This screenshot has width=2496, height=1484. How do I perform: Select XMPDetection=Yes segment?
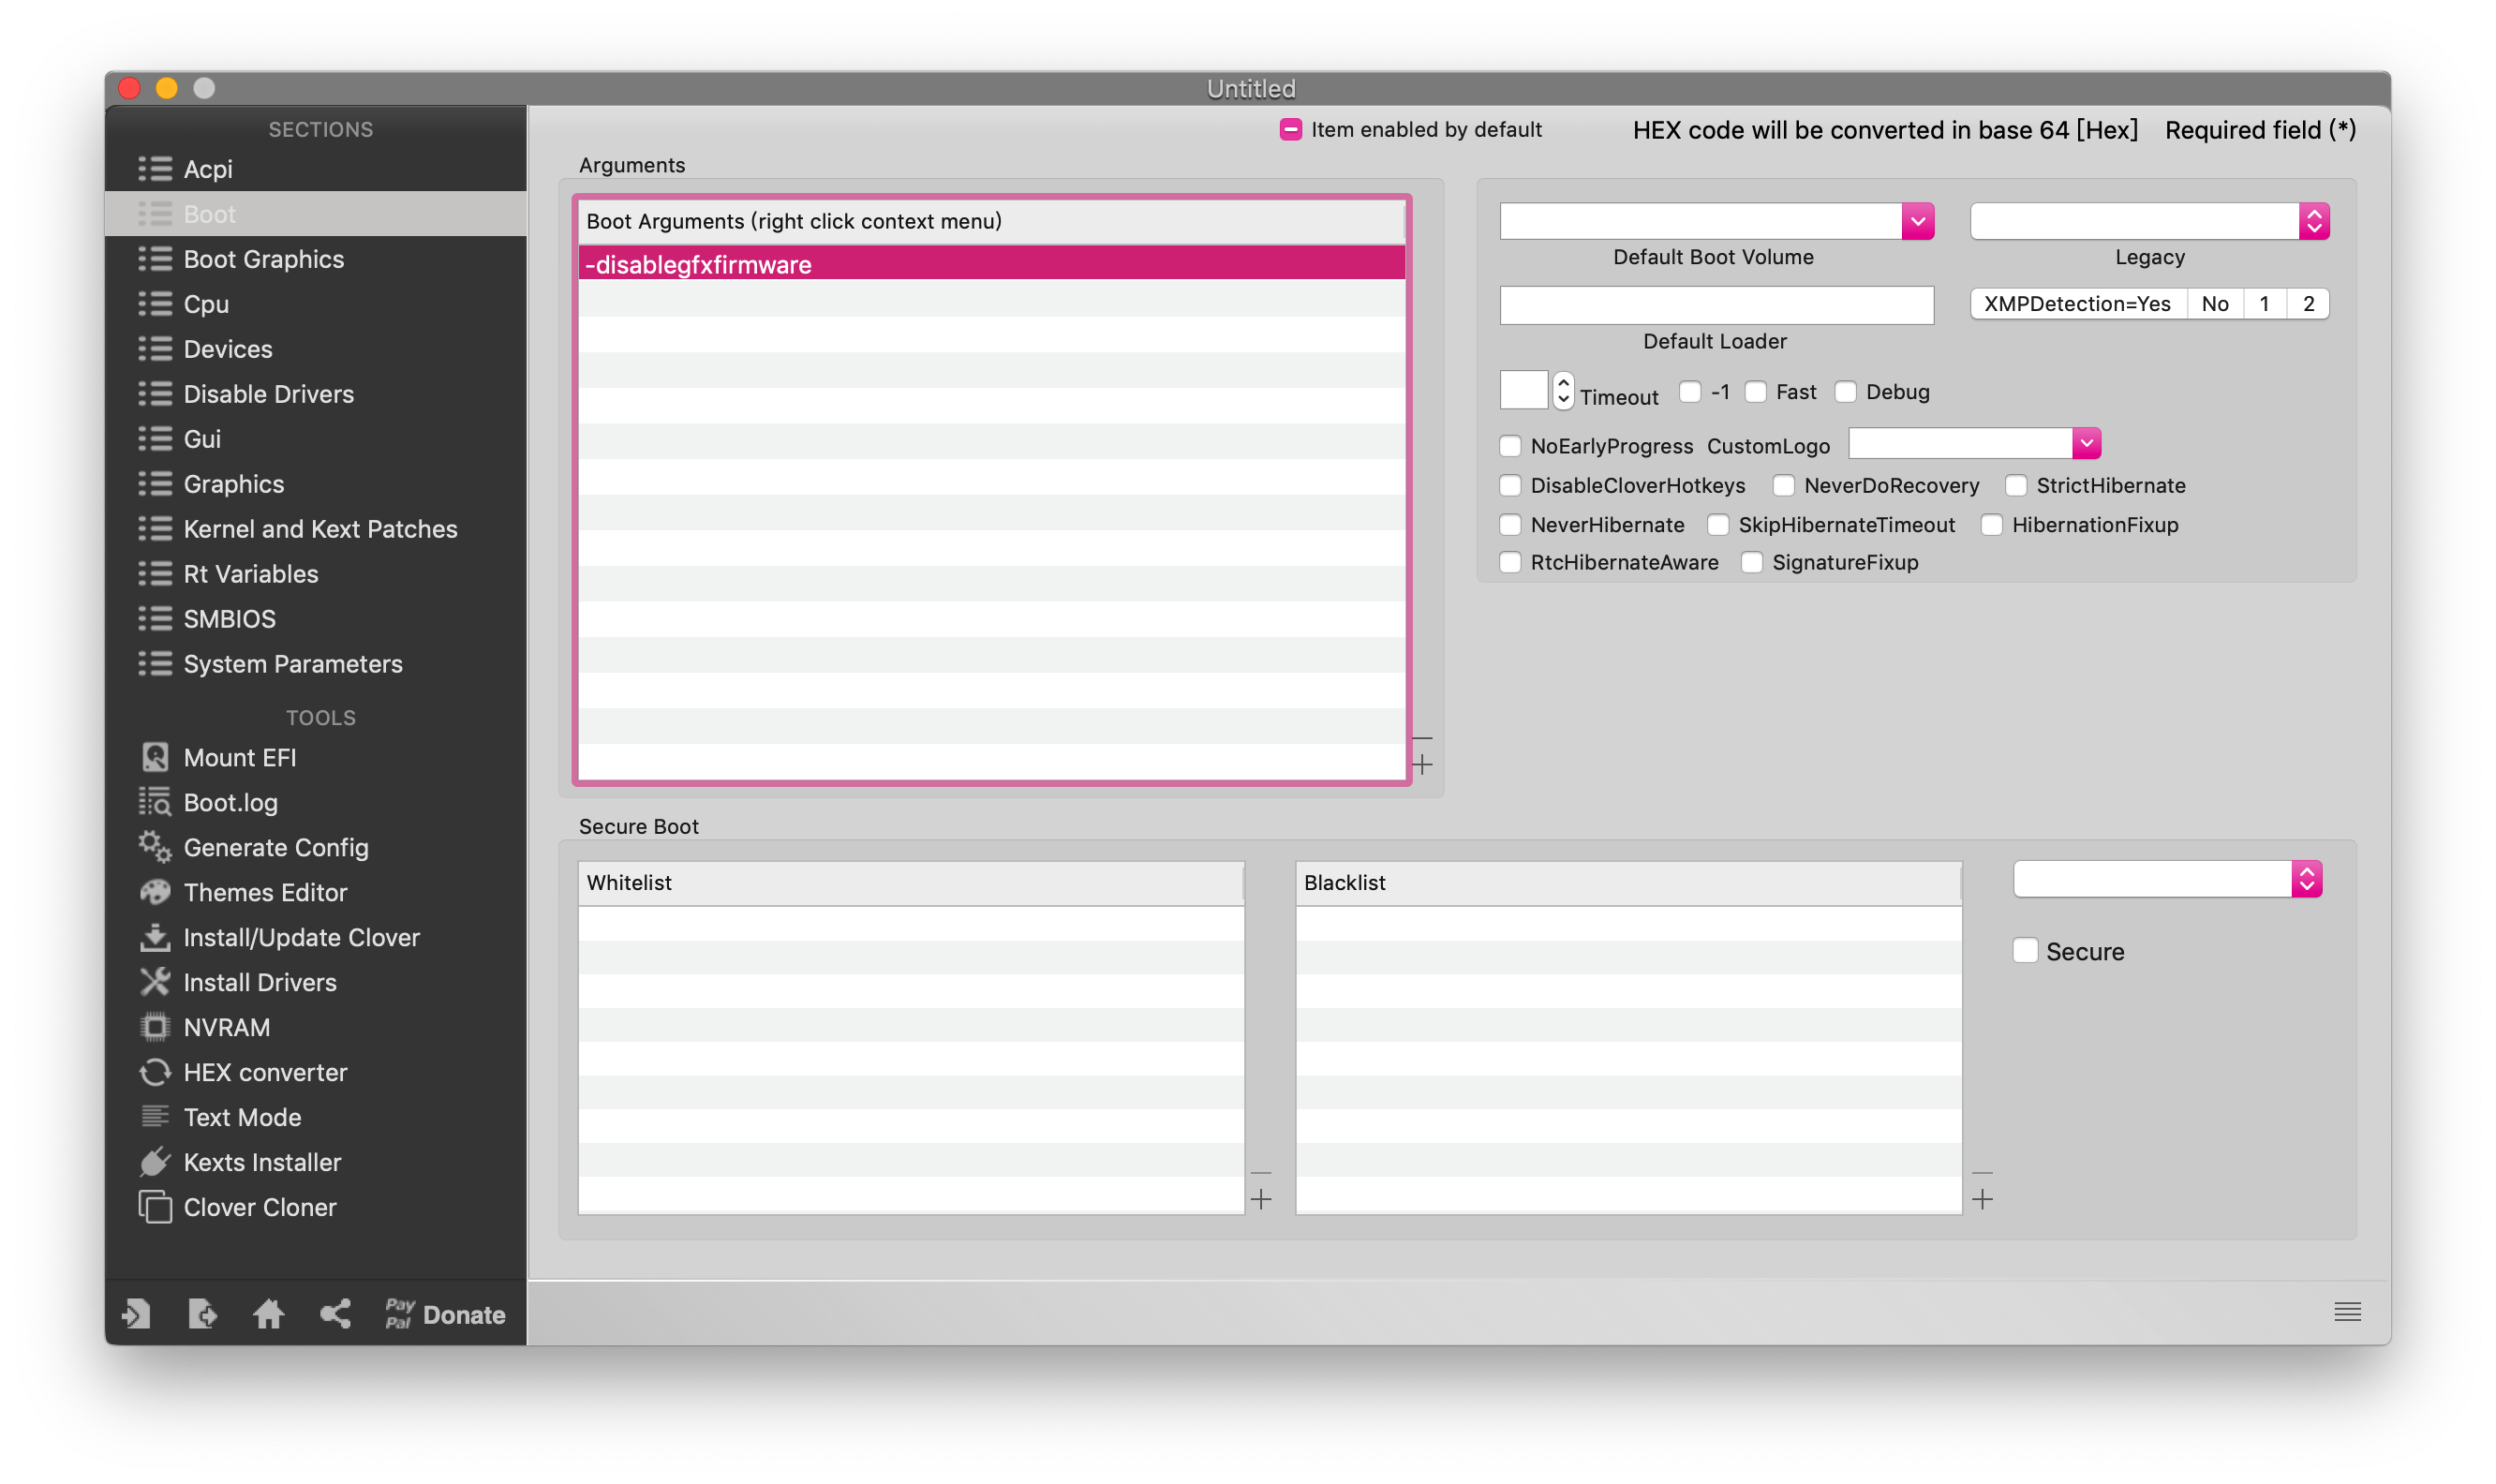click(2077, 304)
